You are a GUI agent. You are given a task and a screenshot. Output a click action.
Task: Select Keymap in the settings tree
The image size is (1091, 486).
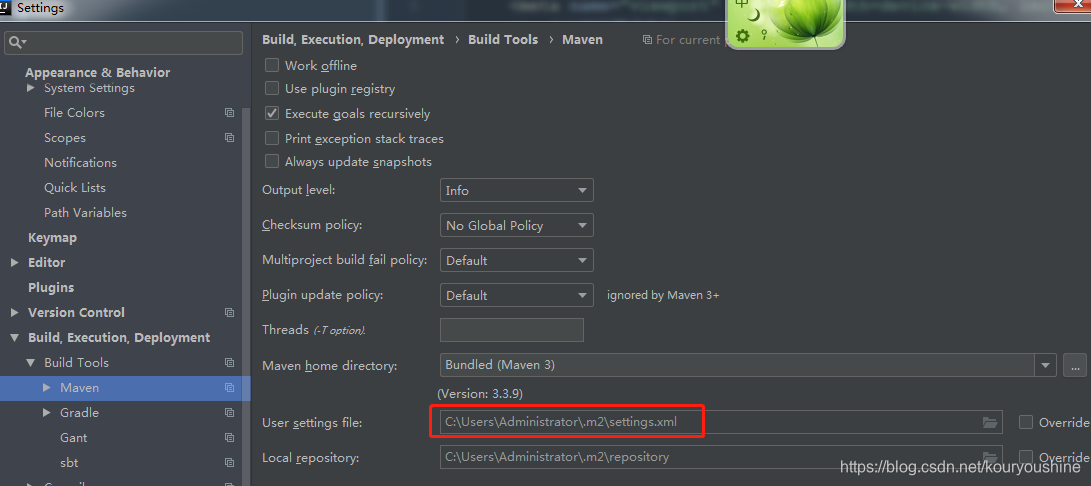[x=52, y=237]
